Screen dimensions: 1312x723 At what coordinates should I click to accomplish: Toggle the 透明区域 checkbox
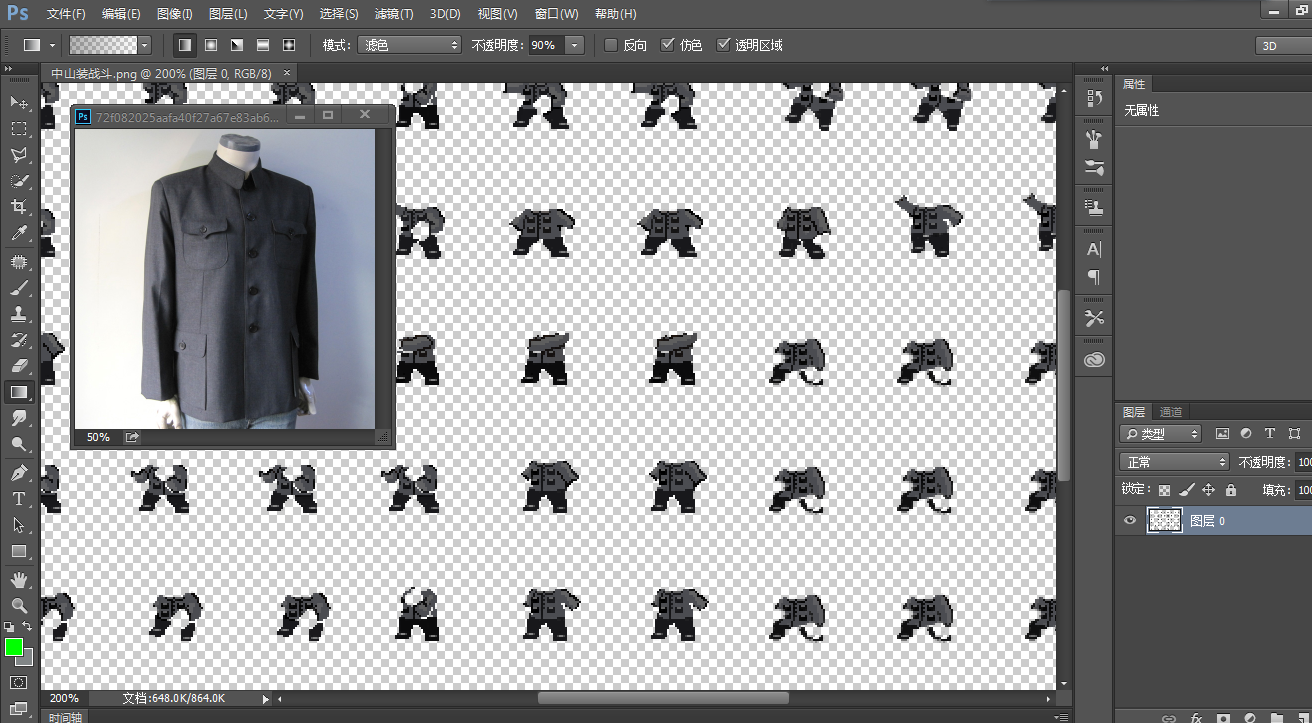tap(724, 45)
